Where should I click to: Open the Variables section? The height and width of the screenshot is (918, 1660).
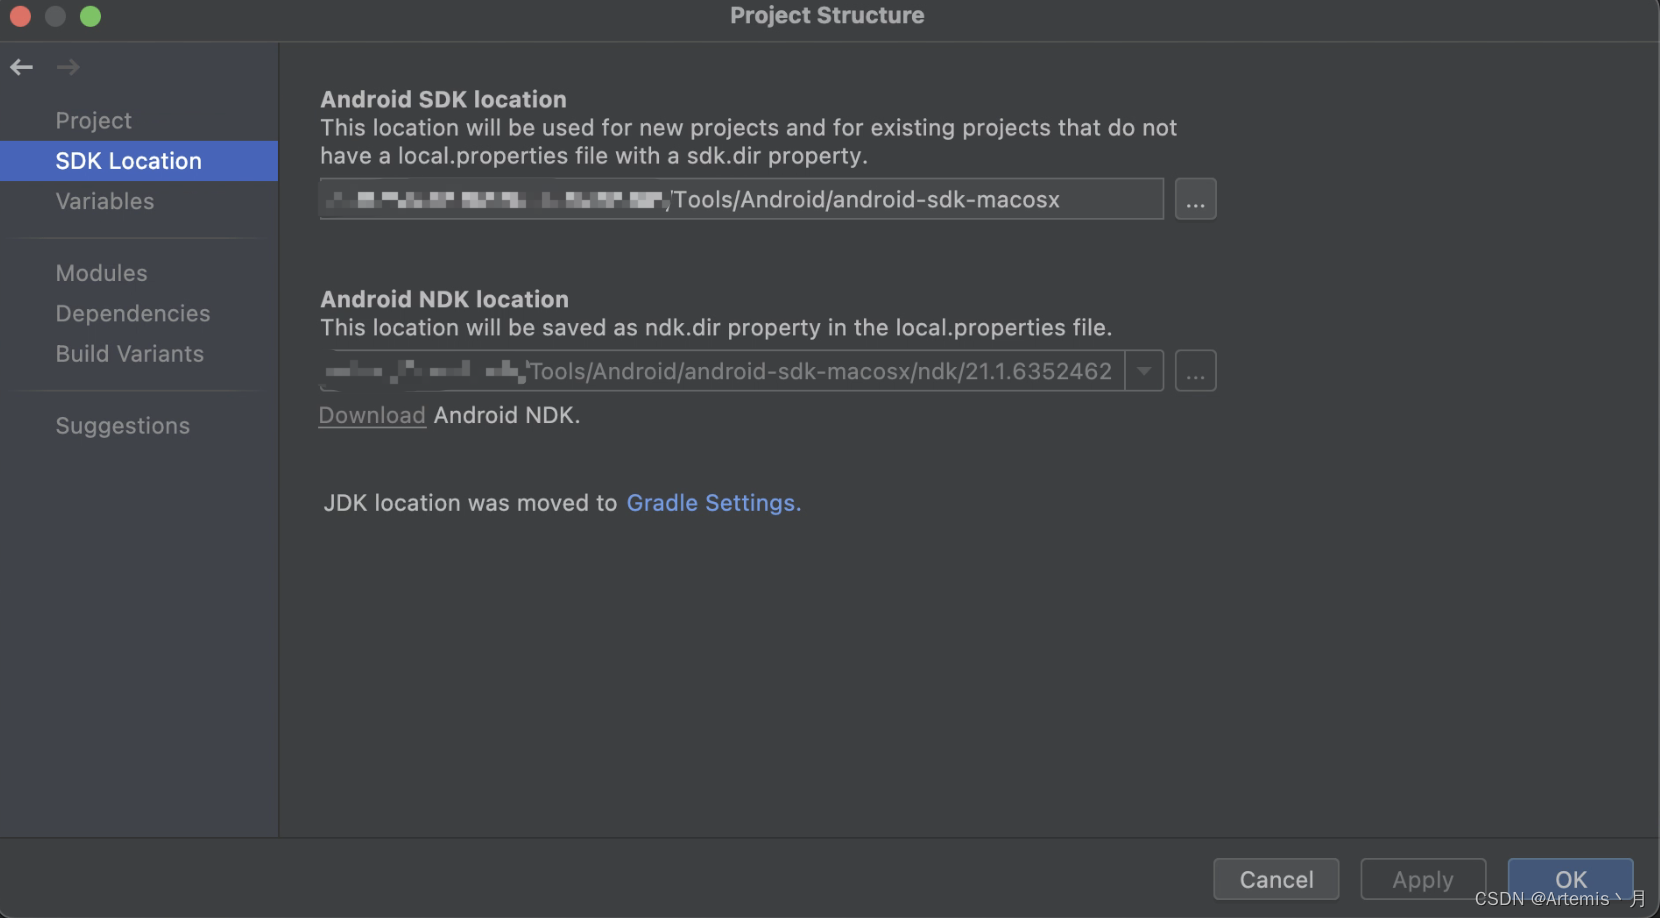pyautogui.click(x=104, y=201)
